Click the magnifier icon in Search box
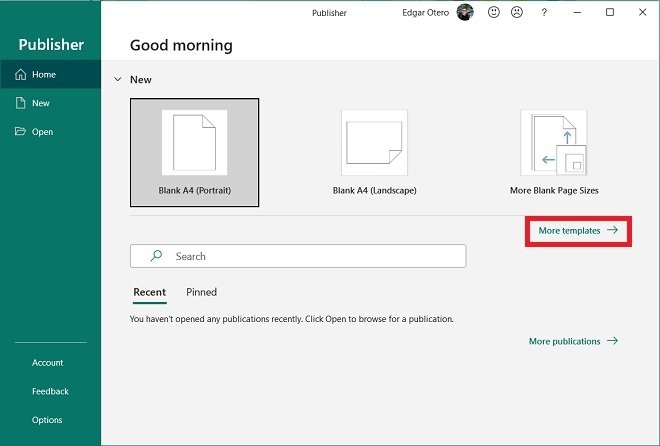 point(156,255)
